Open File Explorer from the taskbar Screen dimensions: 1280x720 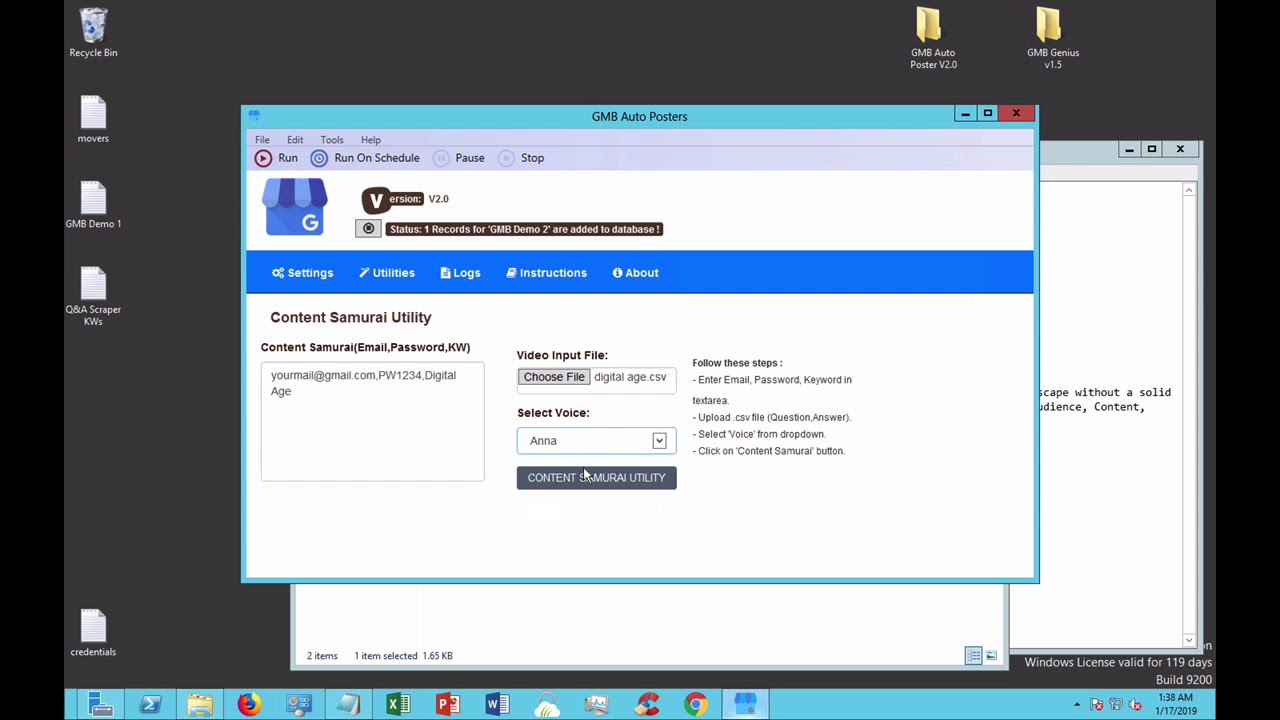click(x=200, y=705)
